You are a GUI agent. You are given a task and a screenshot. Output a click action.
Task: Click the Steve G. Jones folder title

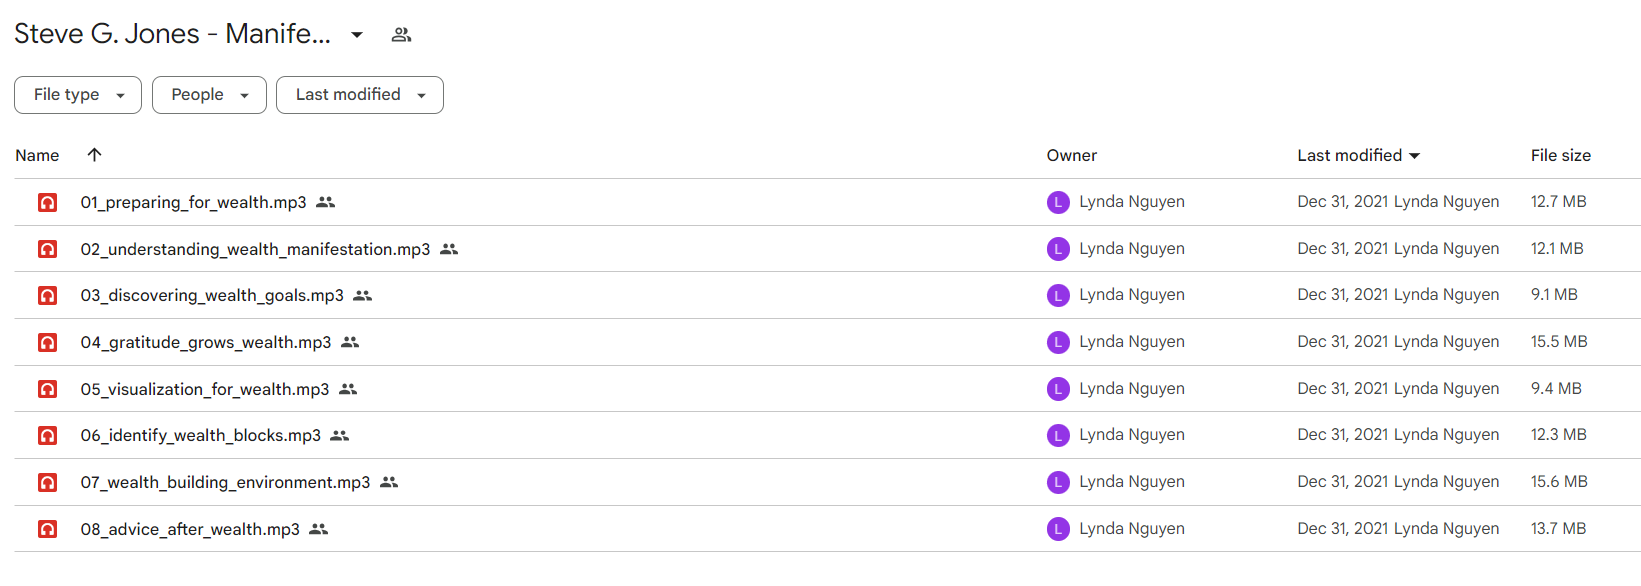(172, 34)
